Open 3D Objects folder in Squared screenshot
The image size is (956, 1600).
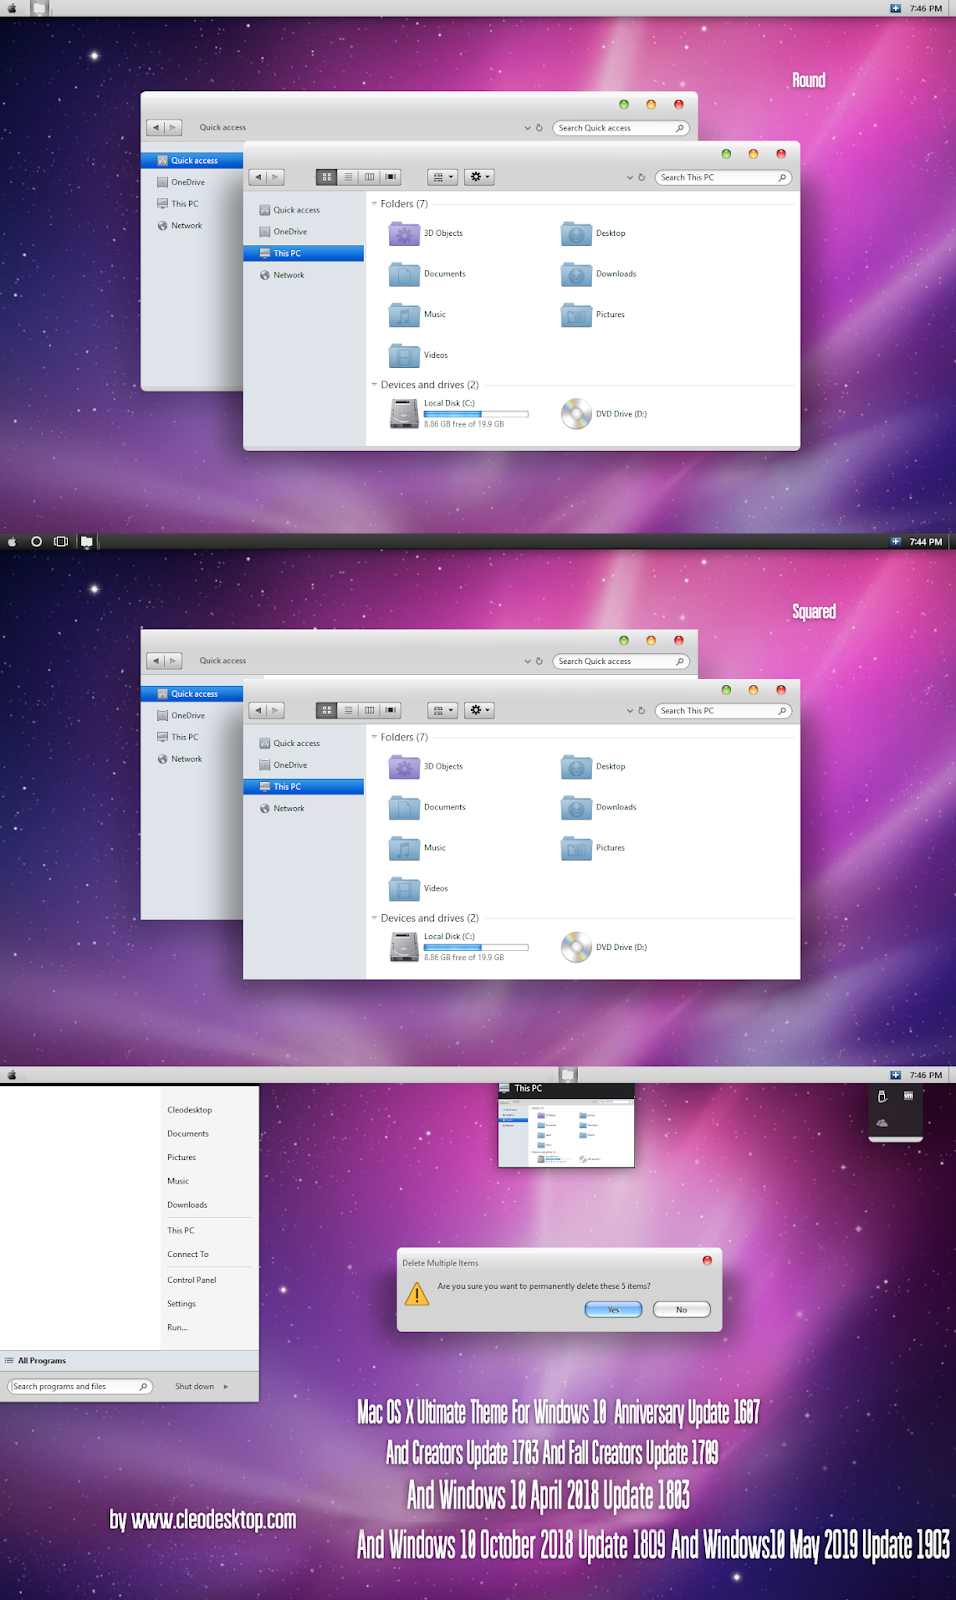[426, 767]
